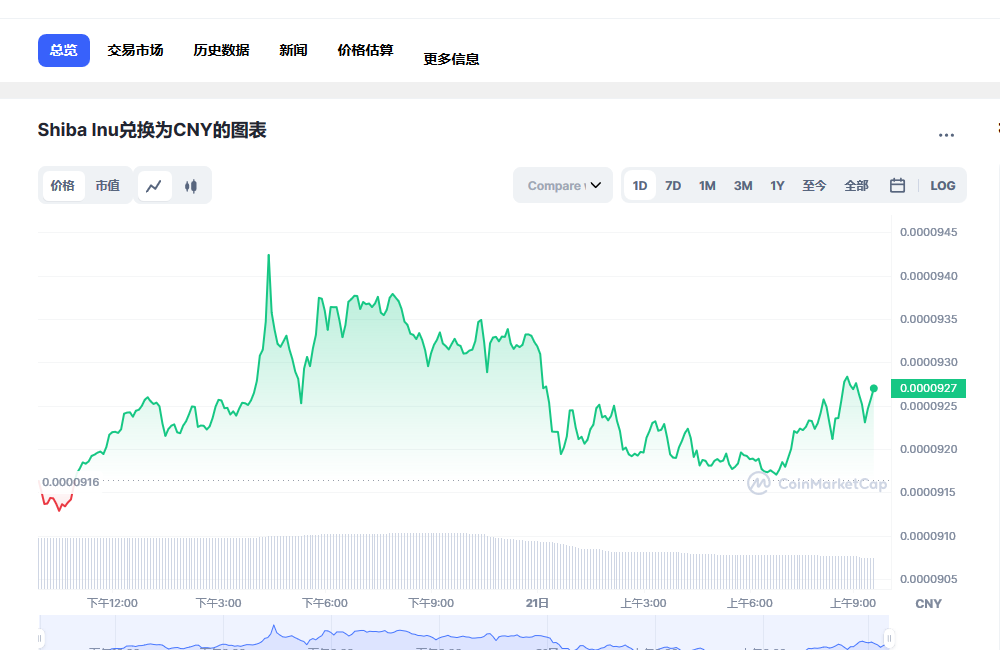This screenshot has width=1000, height=650.
Task: Select the 全部 all-time range
Action: 857,186
